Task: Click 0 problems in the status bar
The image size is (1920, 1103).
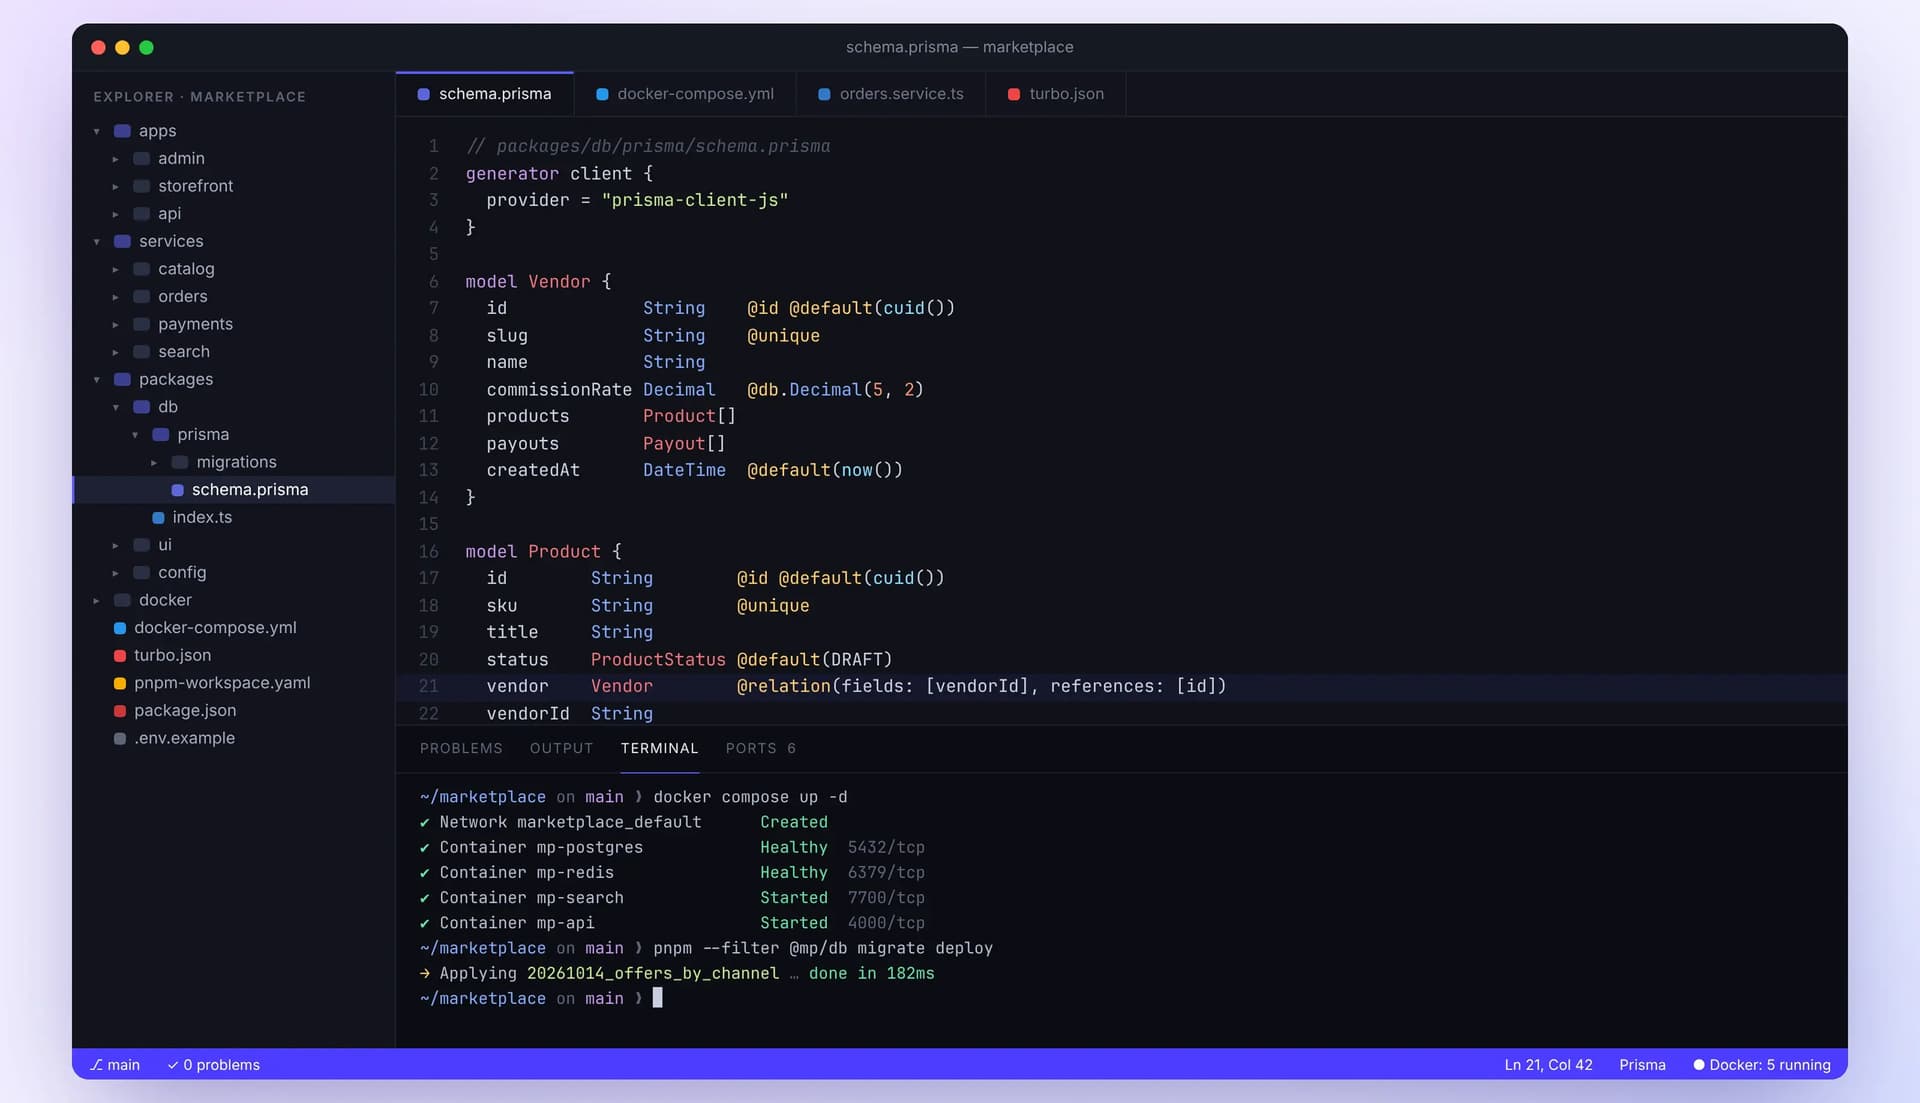Action: pyautogui.click(x=214, y=1065)
